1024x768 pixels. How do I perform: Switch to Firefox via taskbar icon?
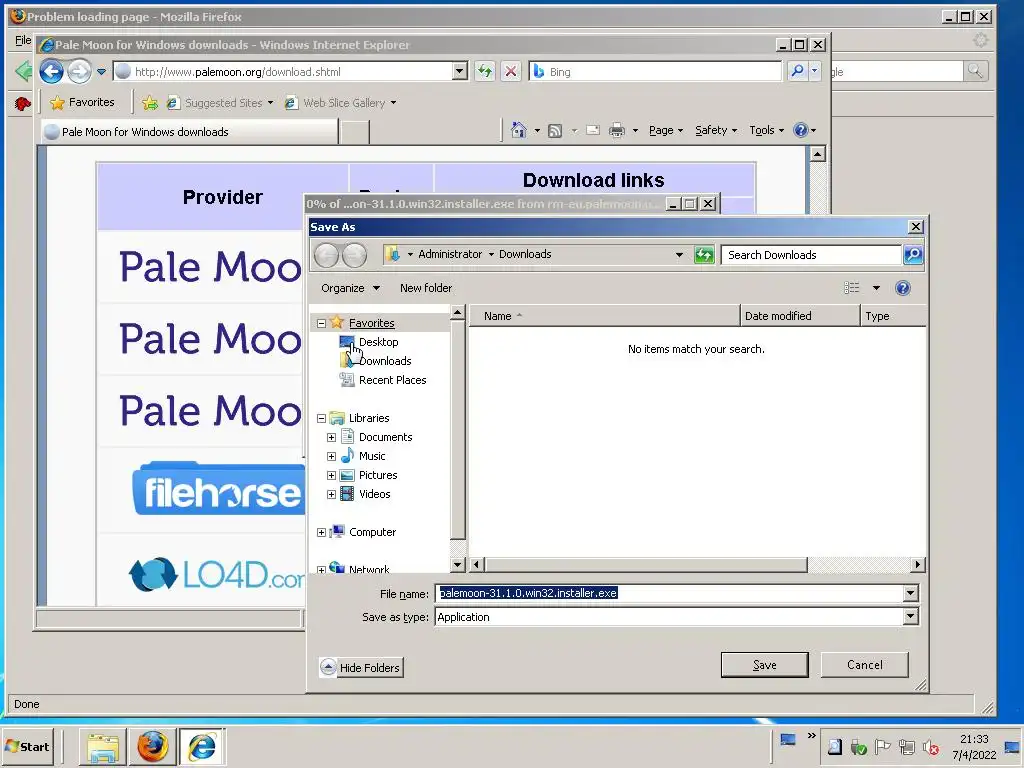pyautogui.click(x=152, y=747)
